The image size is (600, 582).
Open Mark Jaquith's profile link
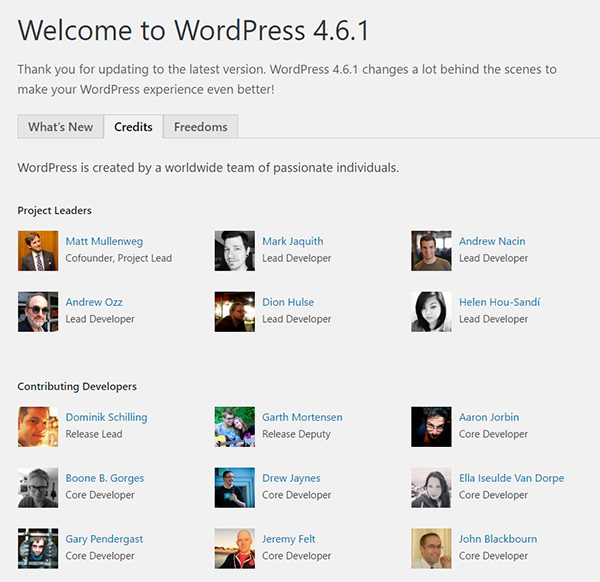coord(293,241)
